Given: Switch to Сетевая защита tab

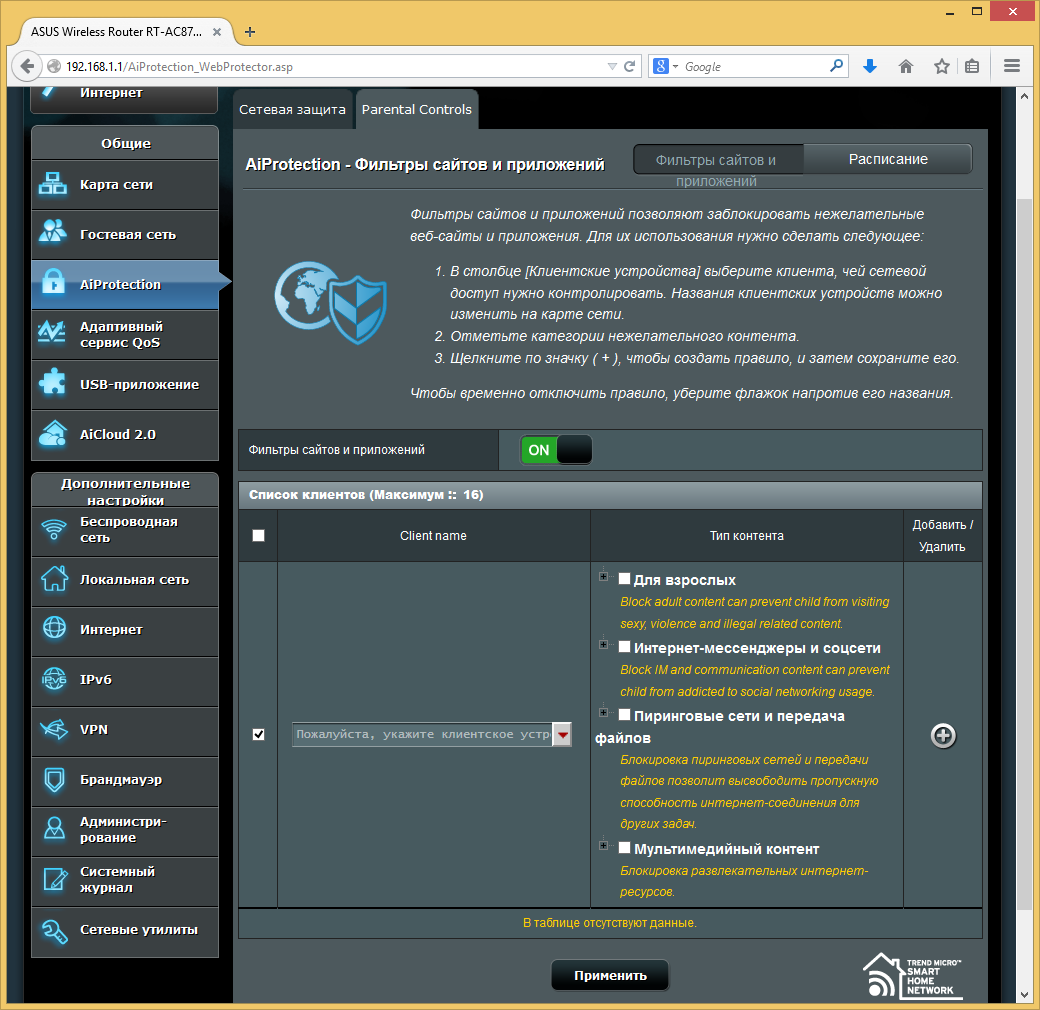Looking at the screenshot, I should pos(292,109).
